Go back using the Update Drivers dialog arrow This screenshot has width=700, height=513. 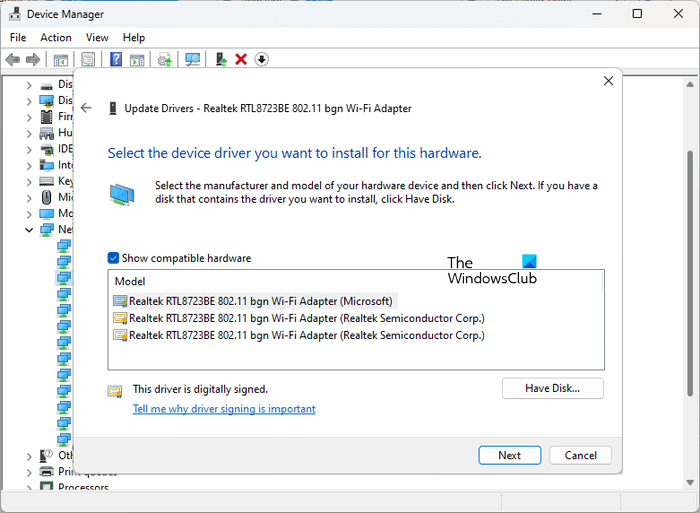pos(86,108)
